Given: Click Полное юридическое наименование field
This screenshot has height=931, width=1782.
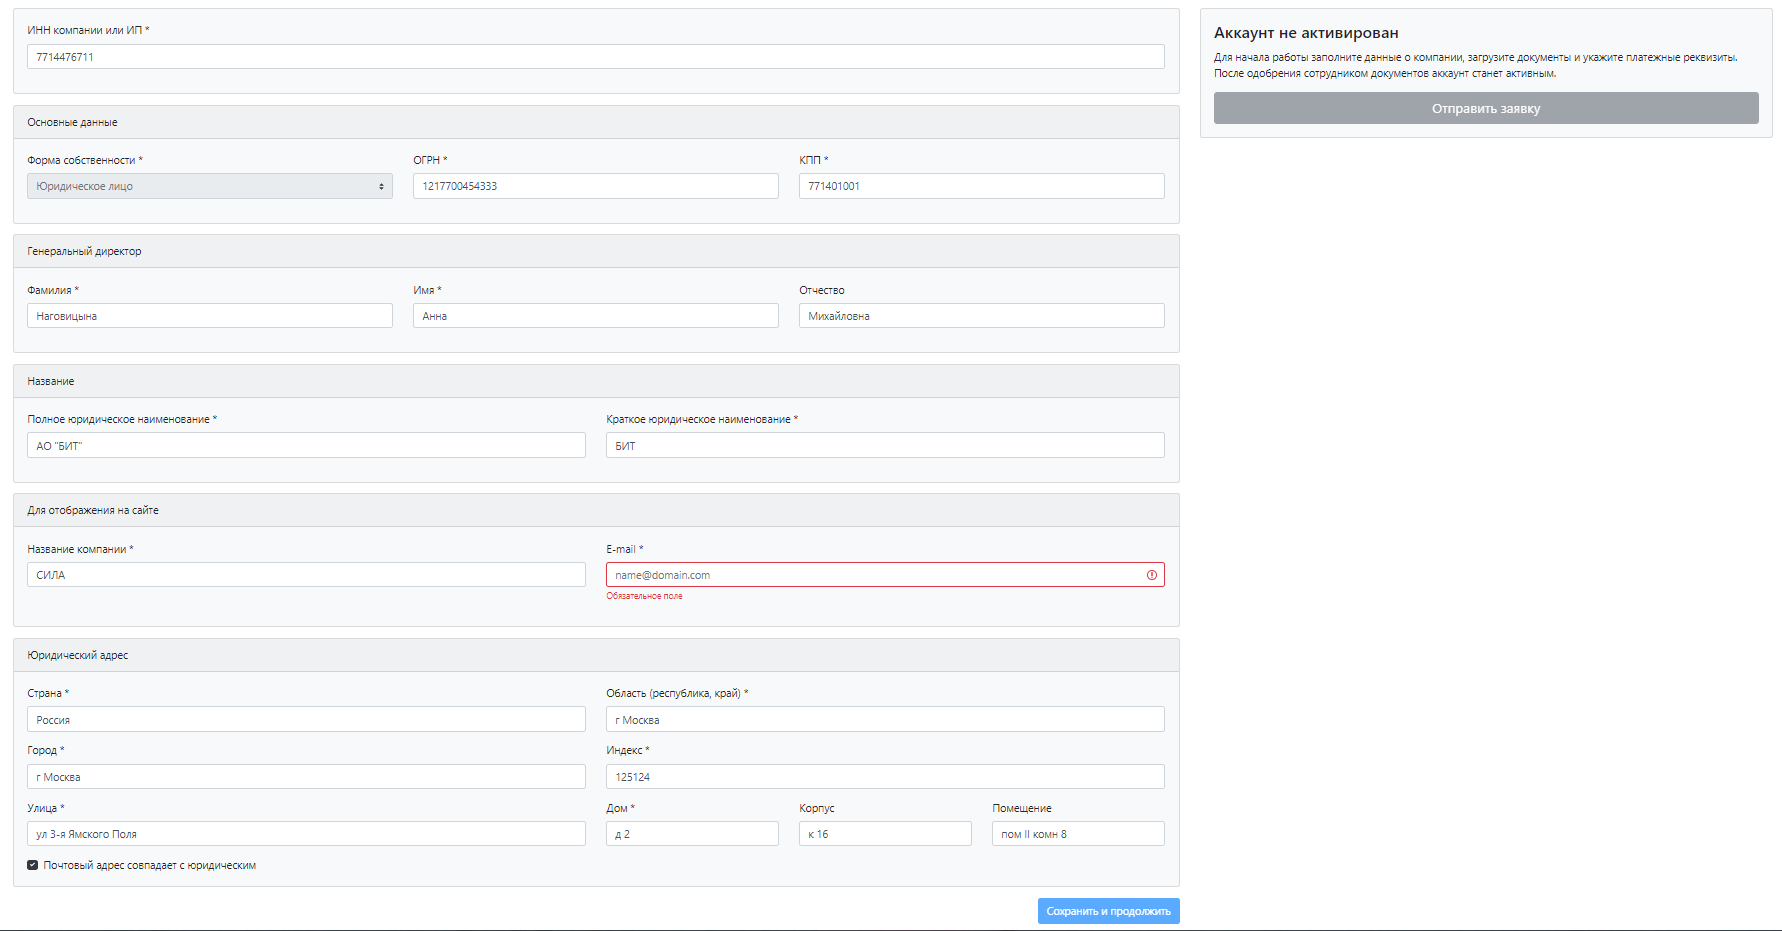Looking at the screenshot, I should [x=306, y=445].
